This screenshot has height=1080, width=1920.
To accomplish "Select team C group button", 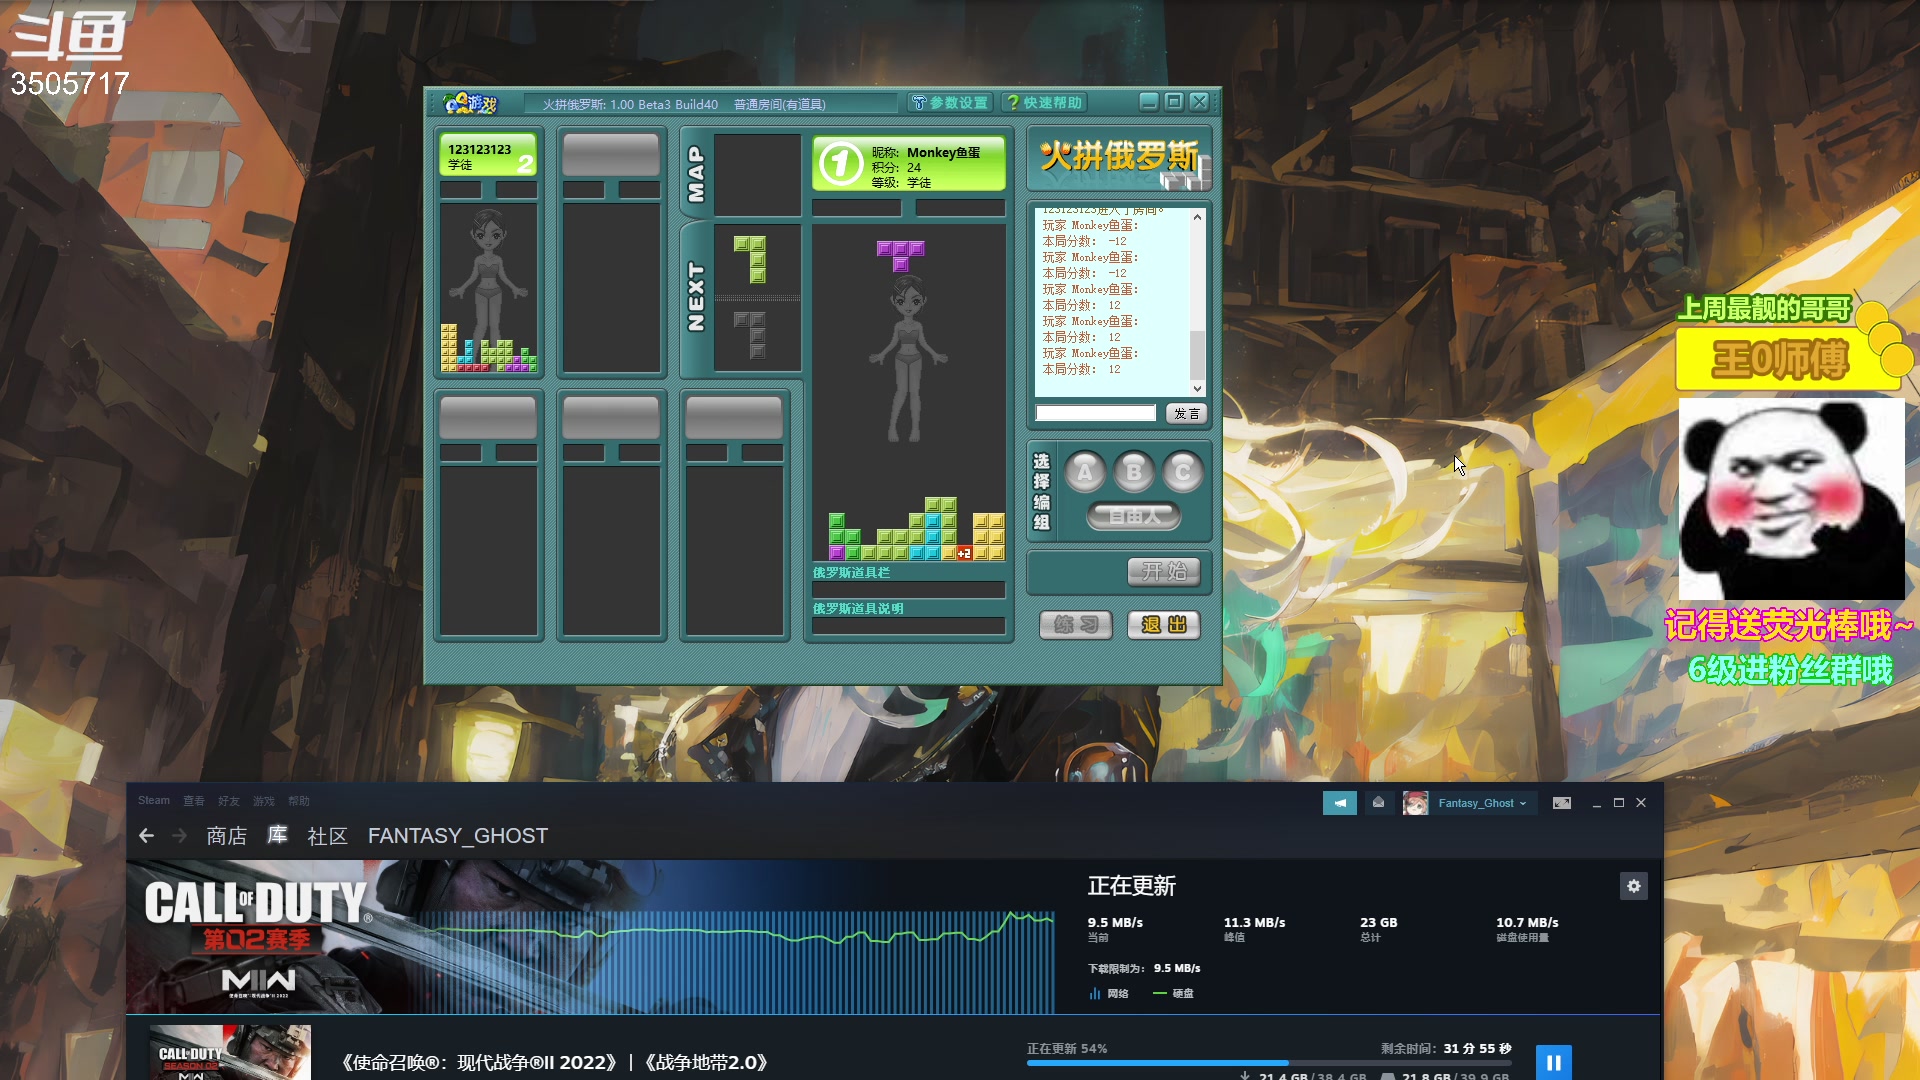I will click(1182, 472).
